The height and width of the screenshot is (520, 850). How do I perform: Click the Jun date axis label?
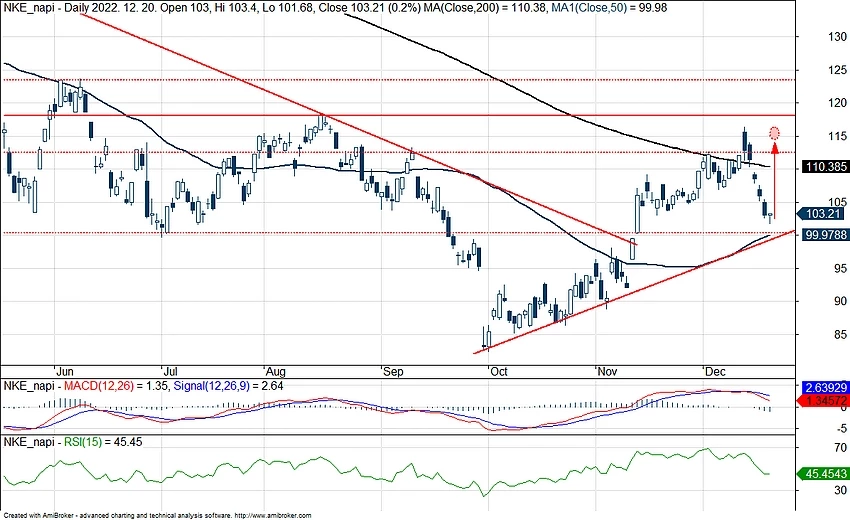click(65, 372)
